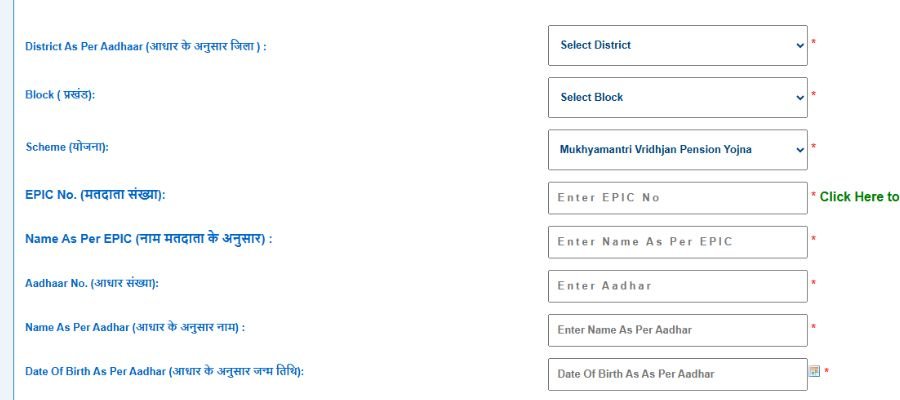The height and width of the screenshot is (400, 900).
Task: Click the Date Of Birth As Per Aadhar label
Action: (x=164, y=371)
